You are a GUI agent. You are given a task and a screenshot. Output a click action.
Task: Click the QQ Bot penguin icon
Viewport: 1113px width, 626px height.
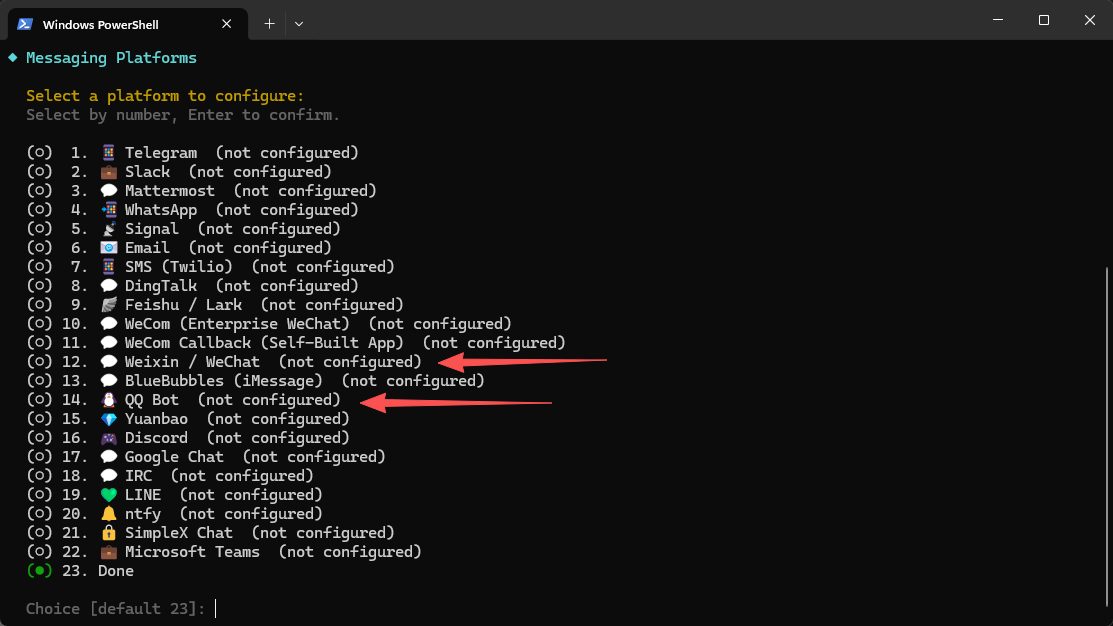(109, 400)
